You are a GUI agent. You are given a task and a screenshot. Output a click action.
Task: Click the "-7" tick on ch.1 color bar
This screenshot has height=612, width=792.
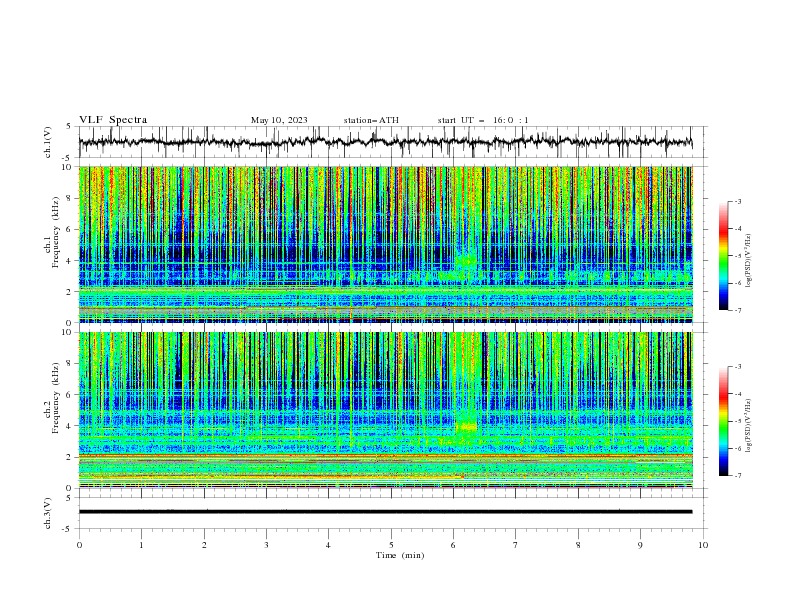[737, 310]
